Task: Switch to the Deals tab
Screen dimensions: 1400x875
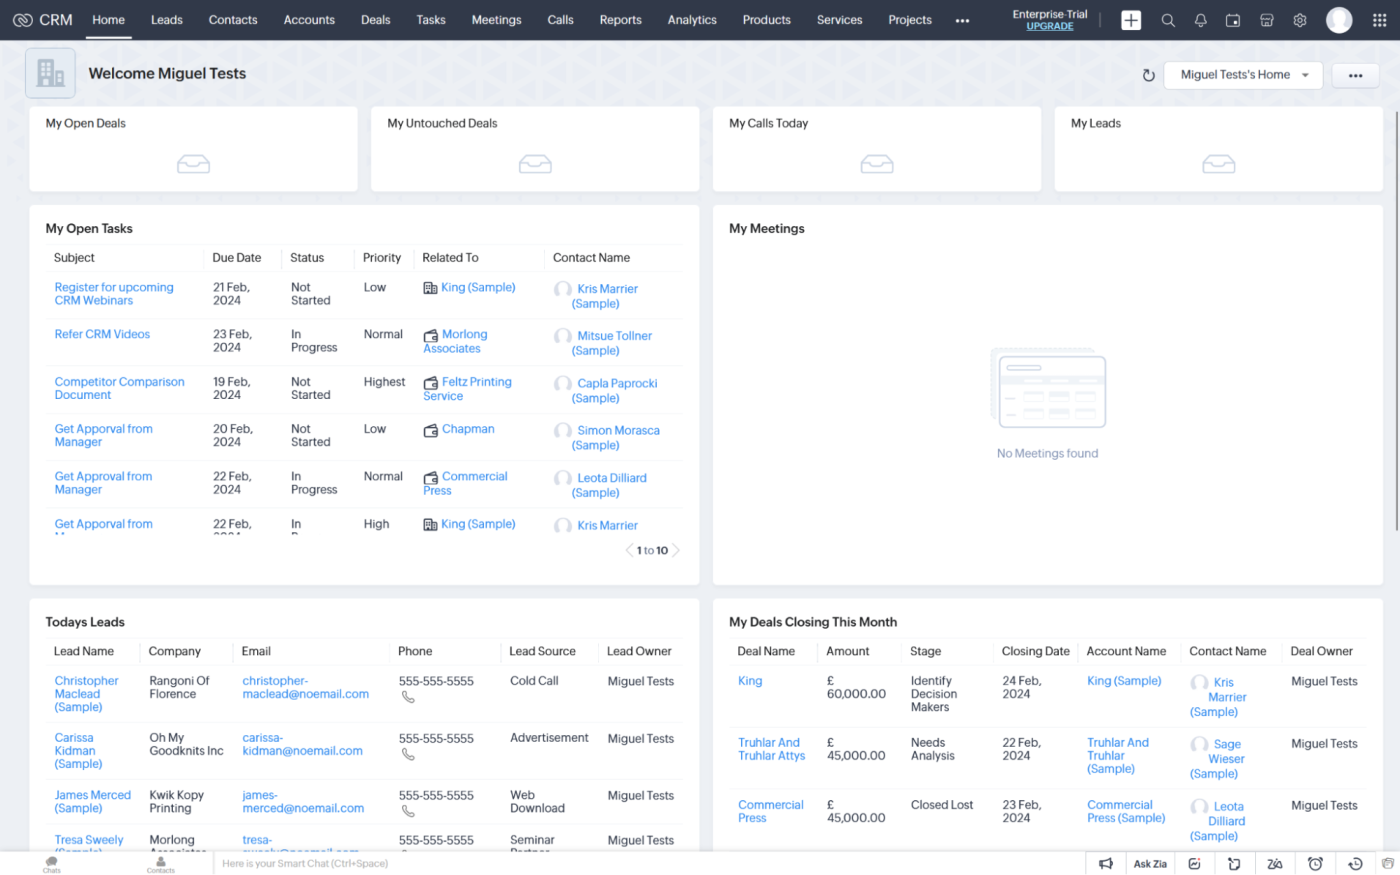Action: tap(376, 20)
